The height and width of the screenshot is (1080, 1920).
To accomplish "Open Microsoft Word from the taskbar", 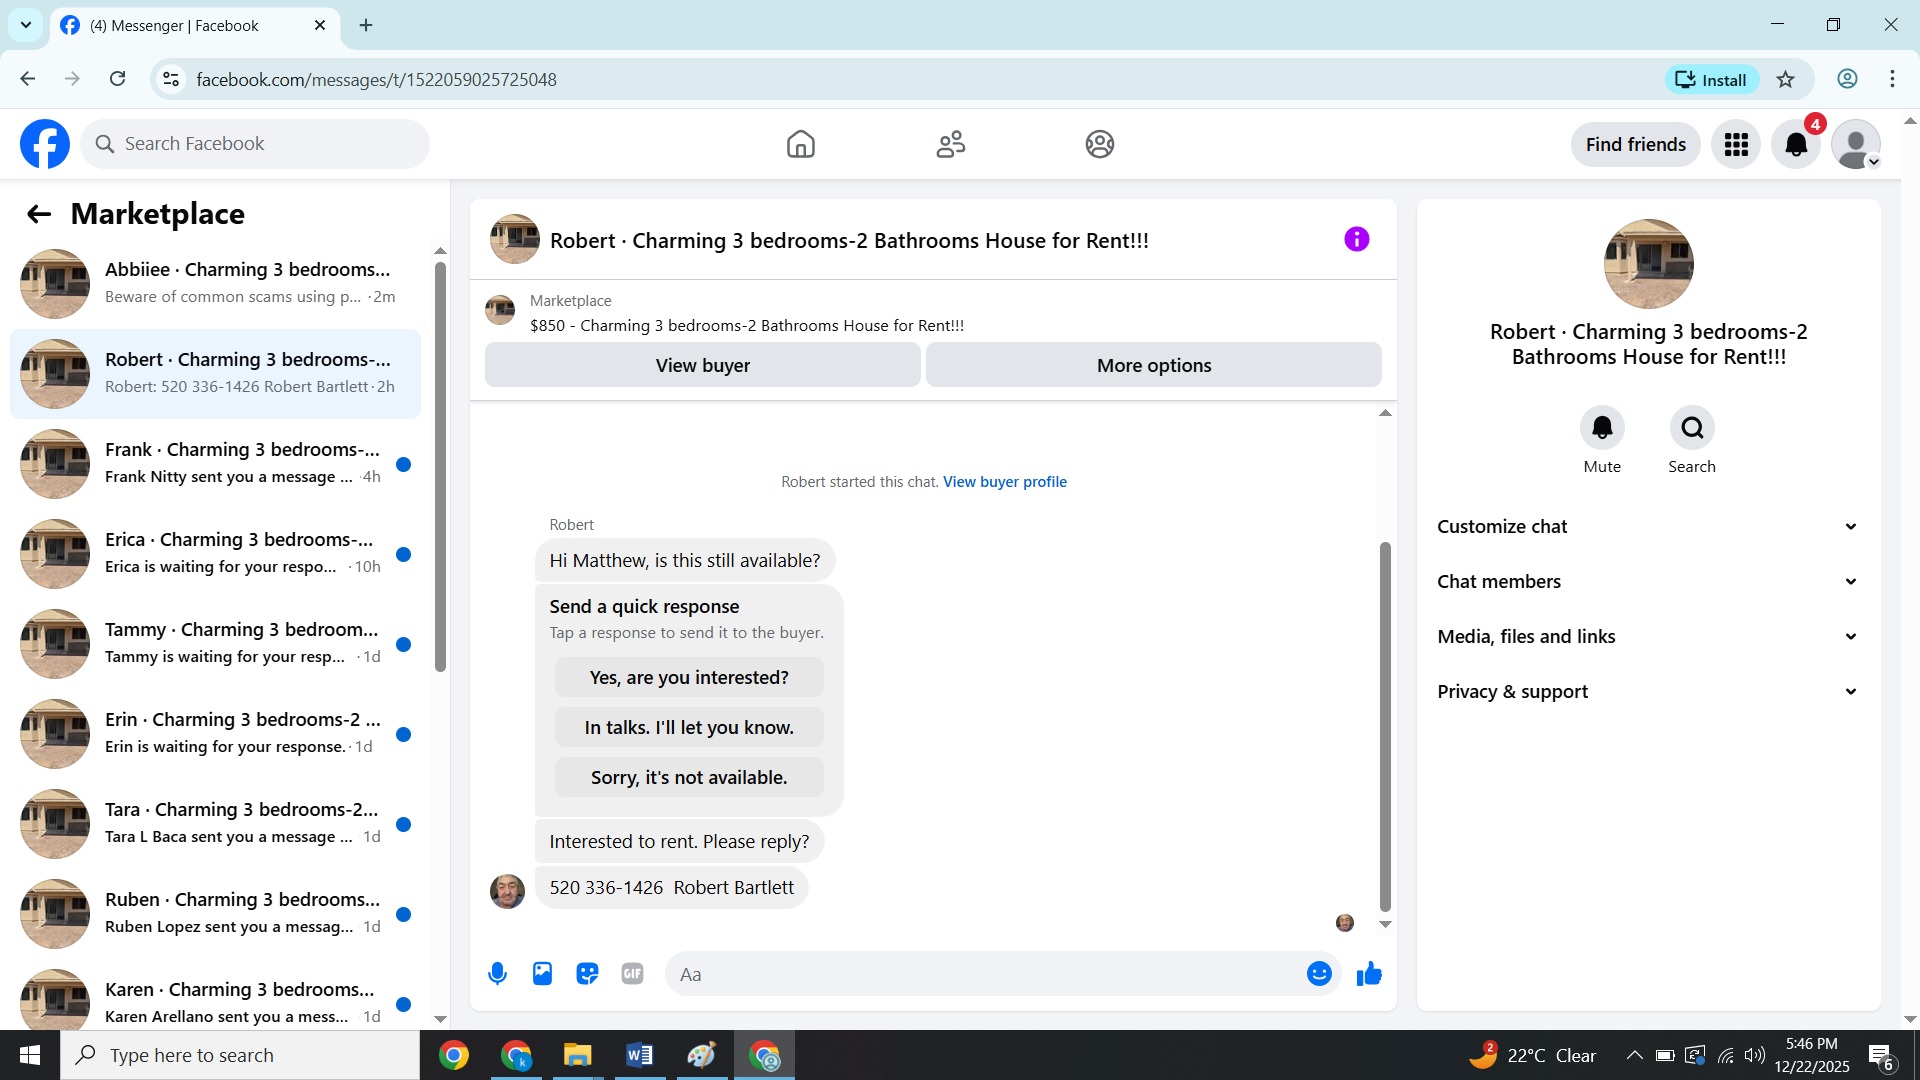I will (x=639, y=1055).
